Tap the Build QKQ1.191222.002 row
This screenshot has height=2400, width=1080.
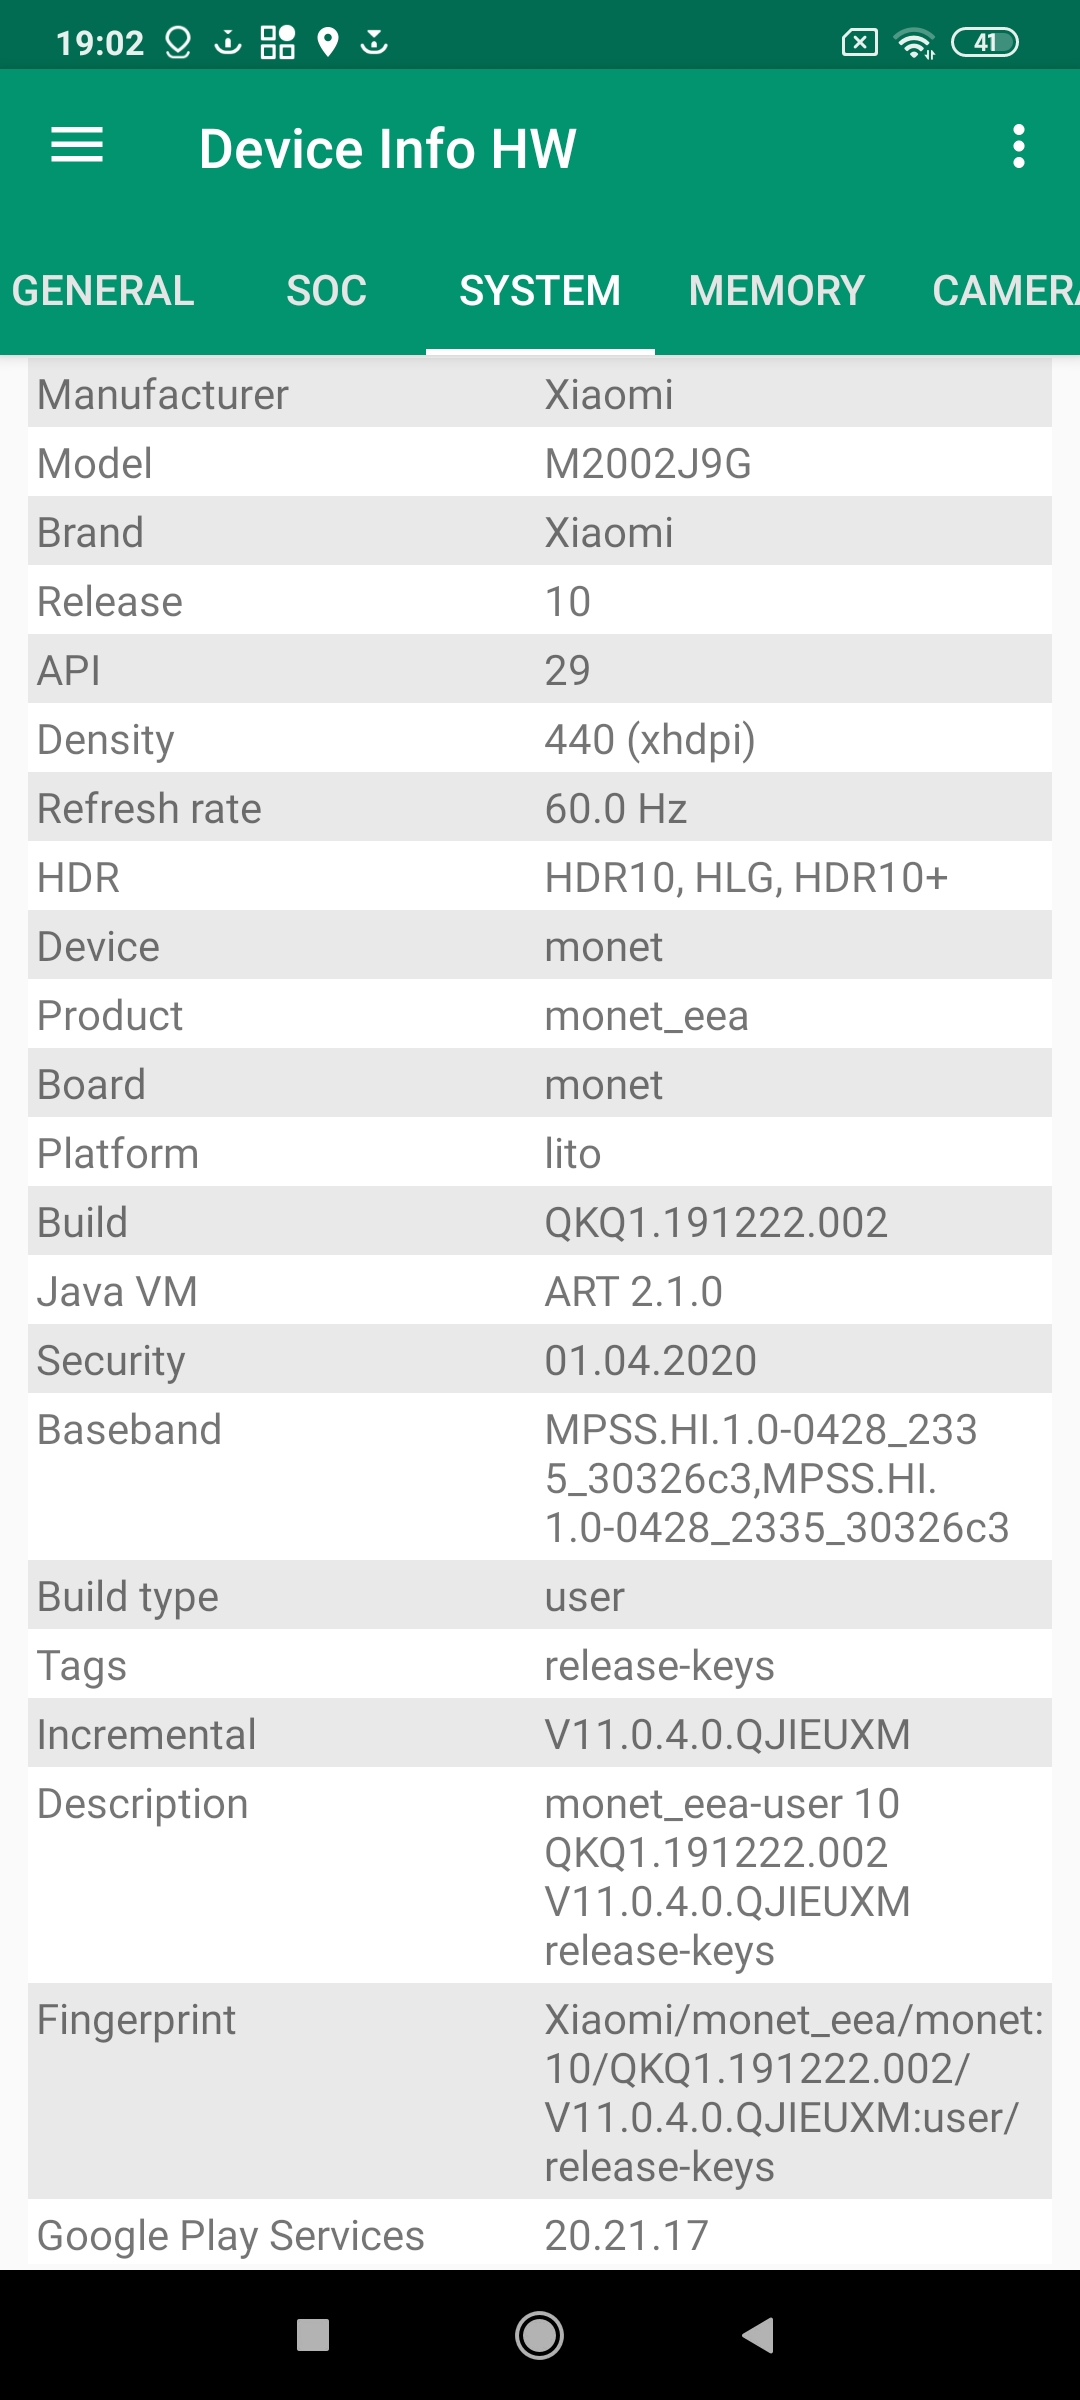[540, 1222]
